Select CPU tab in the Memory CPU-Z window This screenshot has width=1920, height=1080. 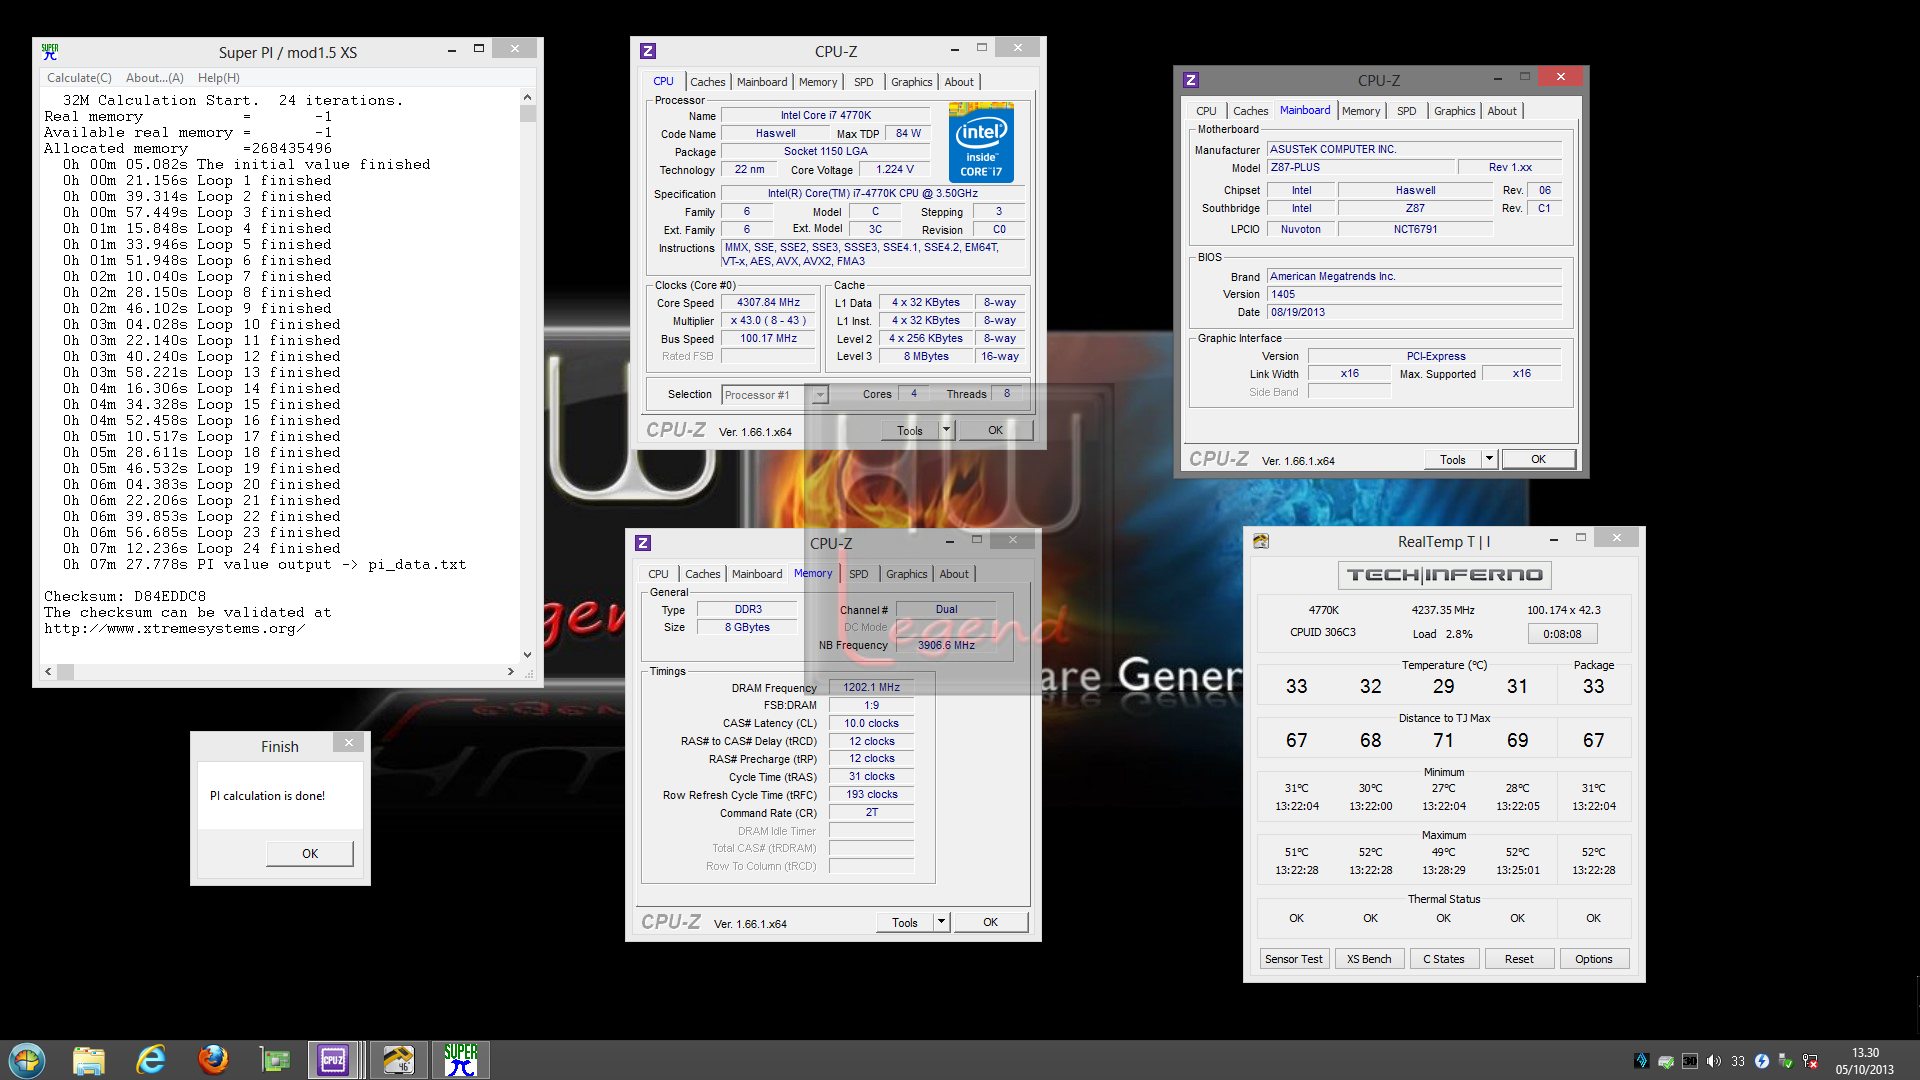pos(658,574)
